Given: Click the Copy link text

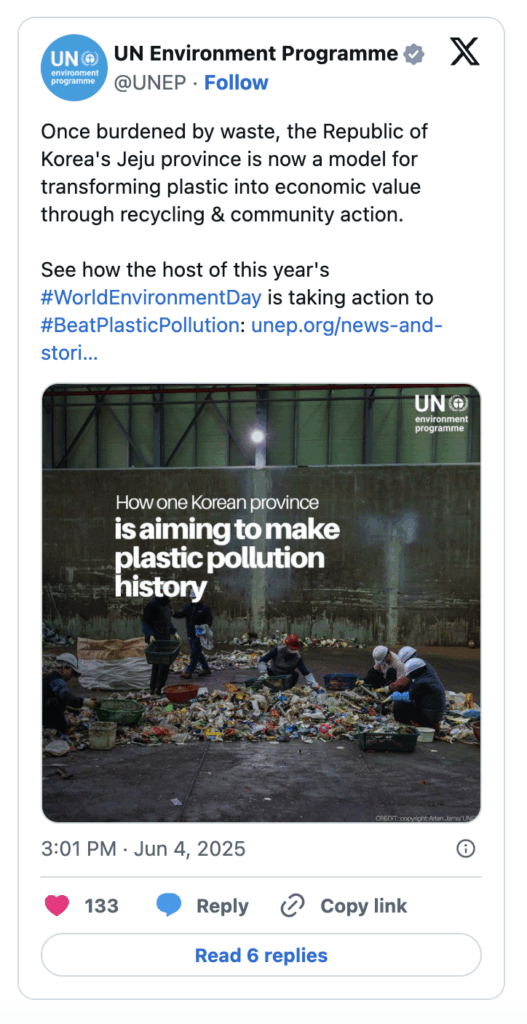Looking at the screenshot, I should [x=364, y=906].
